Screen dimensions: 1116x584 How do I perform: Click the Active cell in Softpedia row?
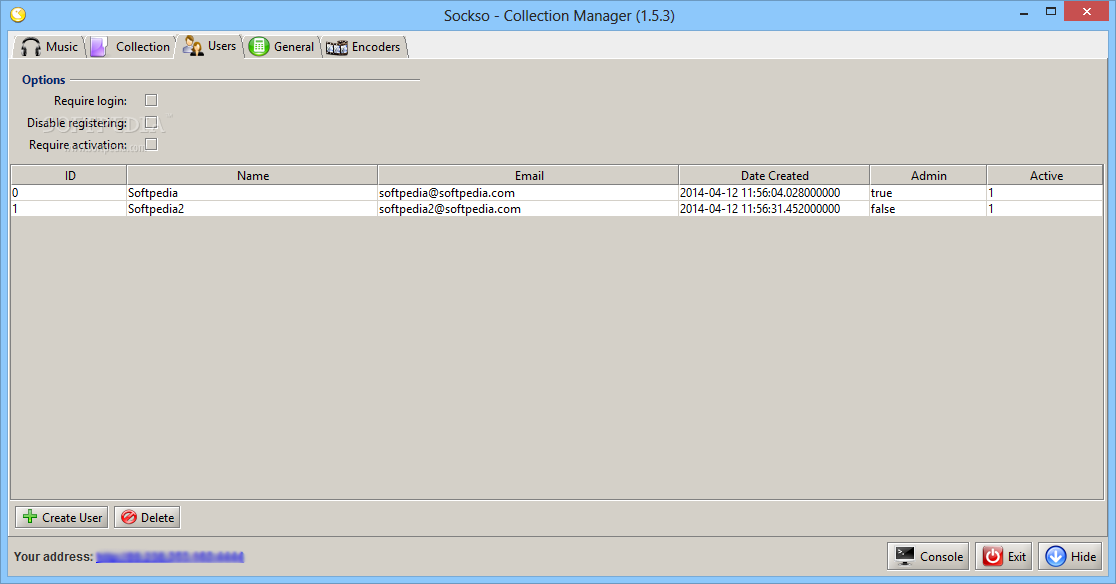click(x=1045, y=193)
